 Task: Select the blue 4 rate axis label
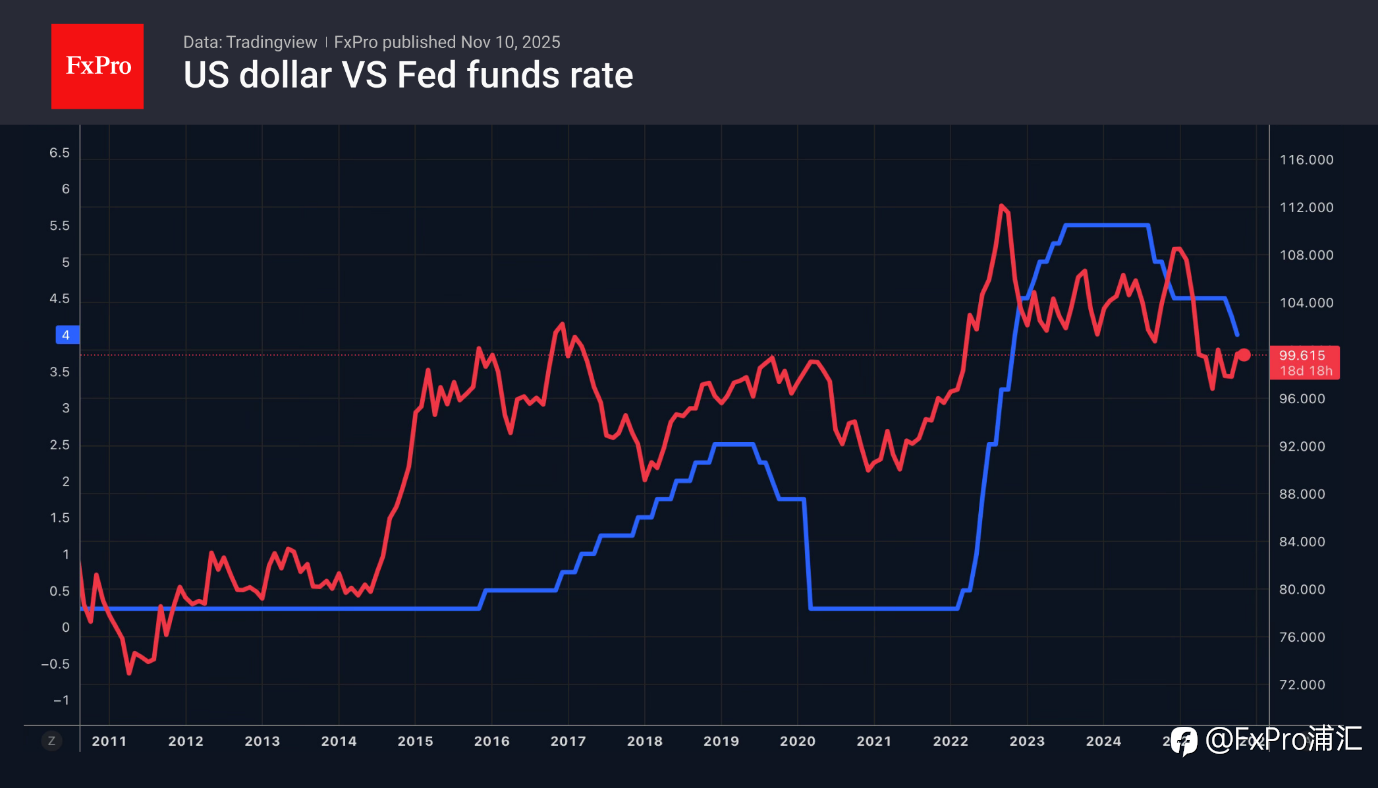[x=65, y=335]
